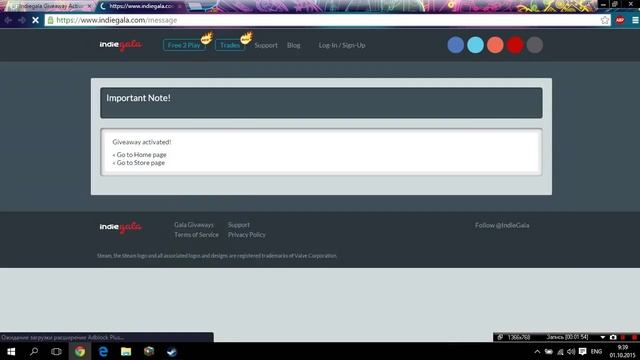Open Task View on the taskbar
This screenshot has width=640, height=360.
coord(56,351)
